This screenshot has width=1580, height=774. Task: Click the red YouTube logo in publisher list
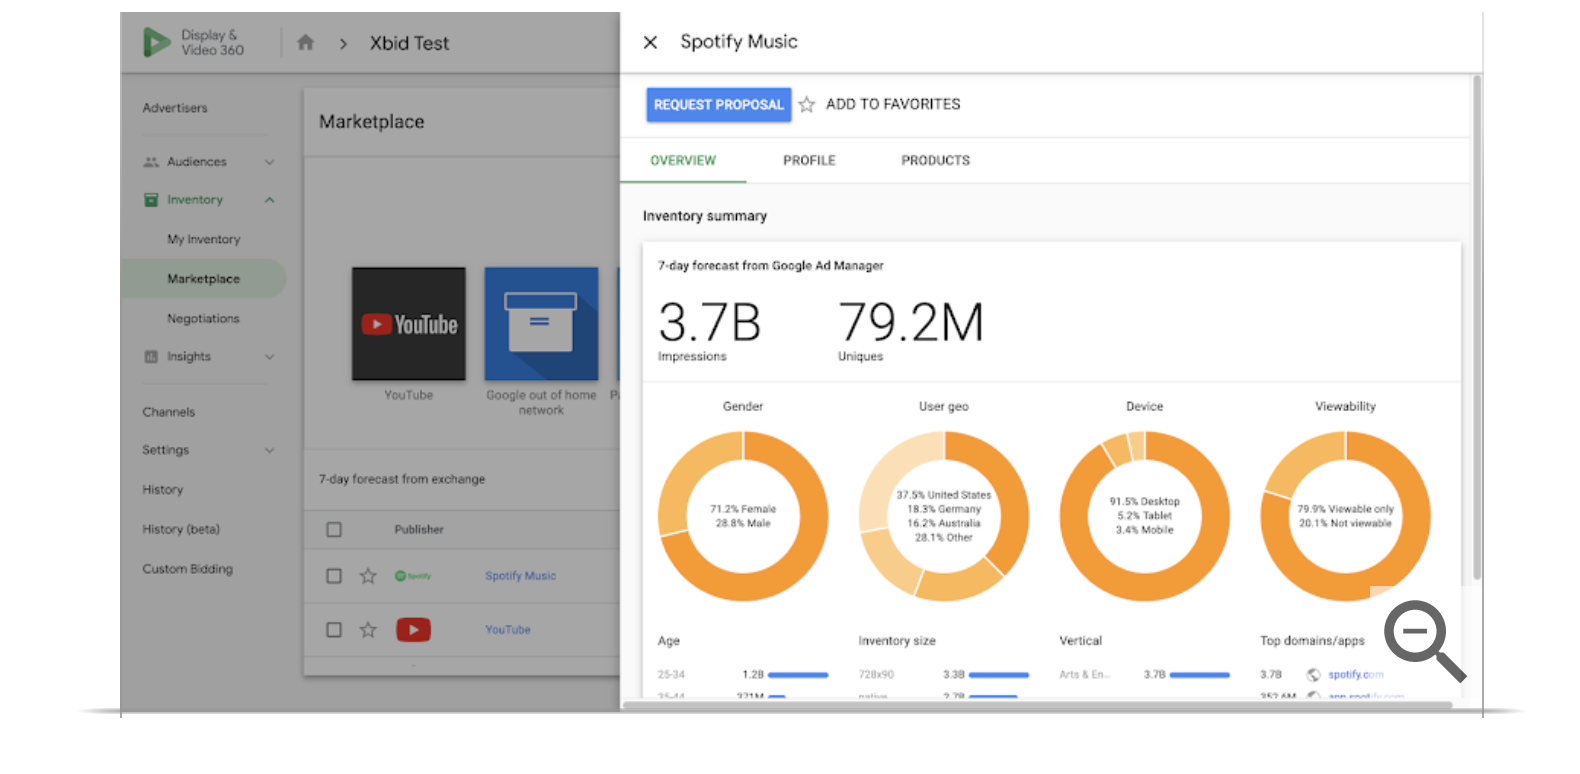coord(413,630)
